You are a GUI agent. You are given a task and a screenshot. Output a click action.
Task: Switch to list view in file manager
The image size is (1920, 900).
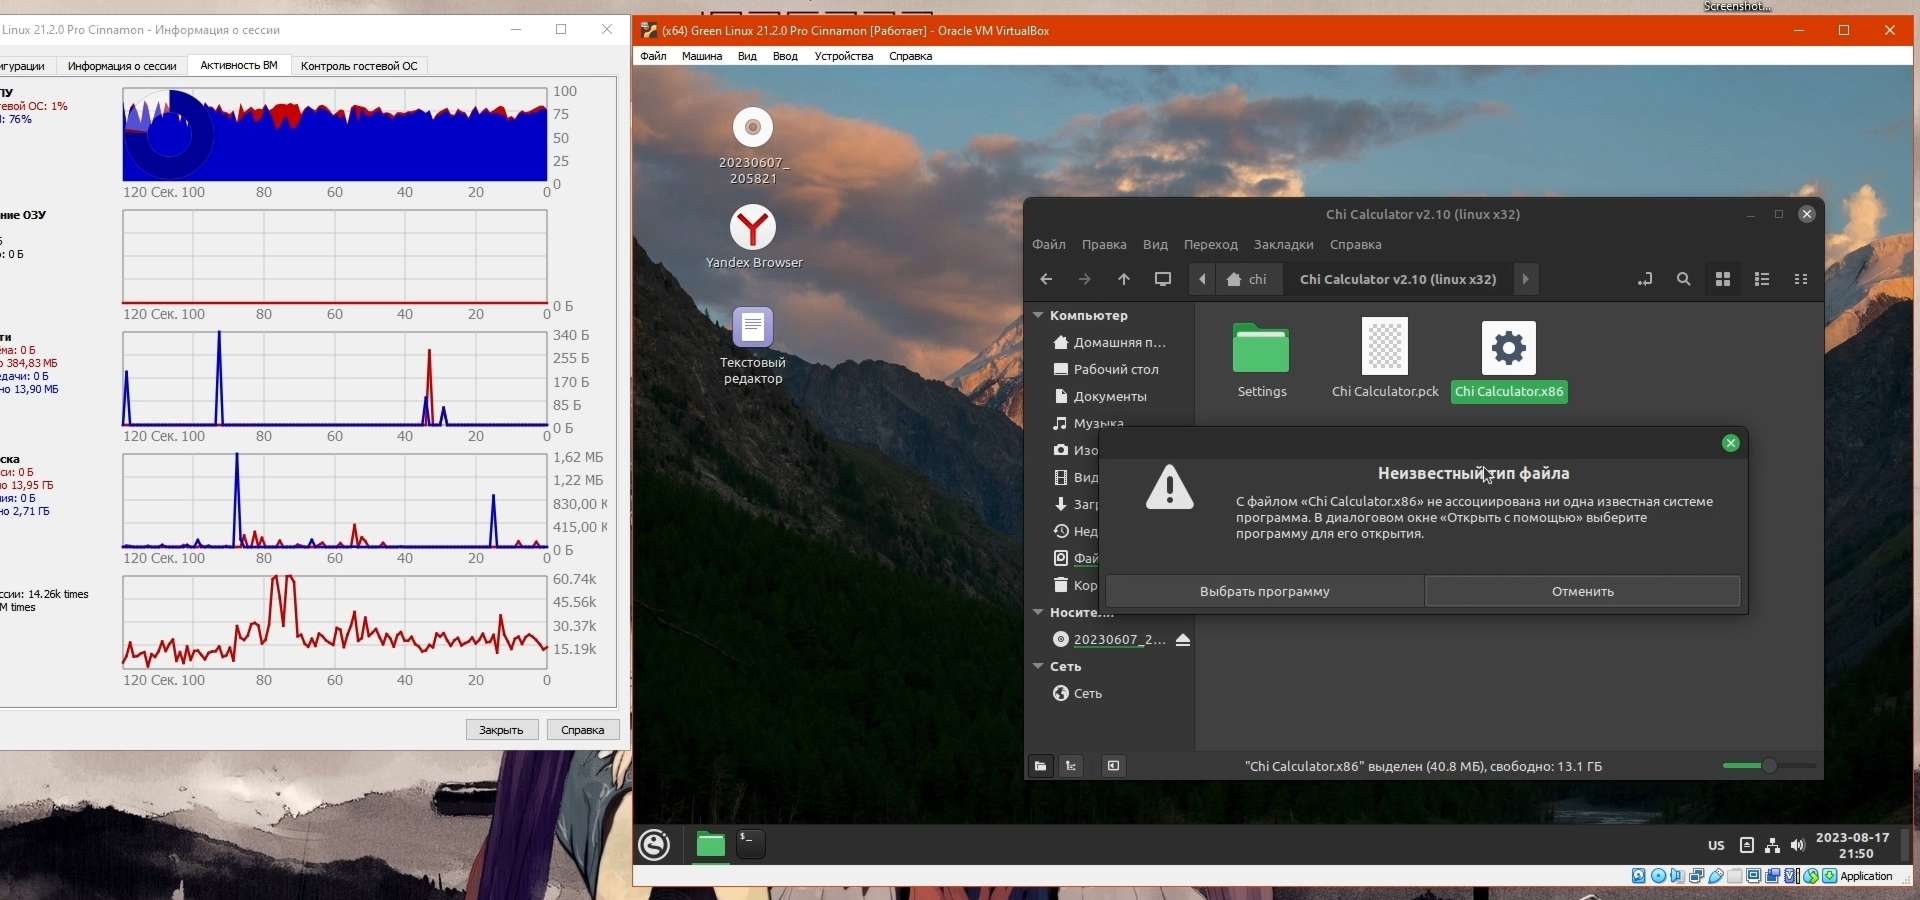(1763, 280)
